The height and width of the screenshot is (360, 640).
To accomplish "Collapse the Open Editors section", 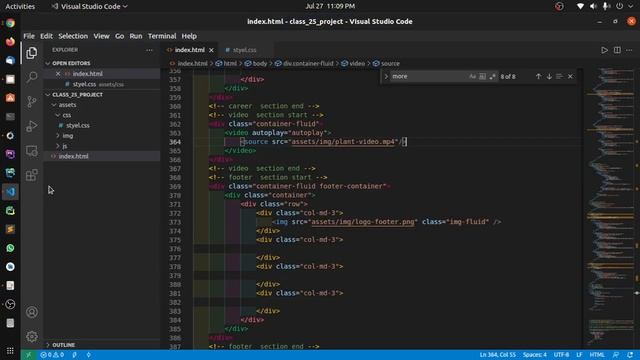I will (48, 63).
